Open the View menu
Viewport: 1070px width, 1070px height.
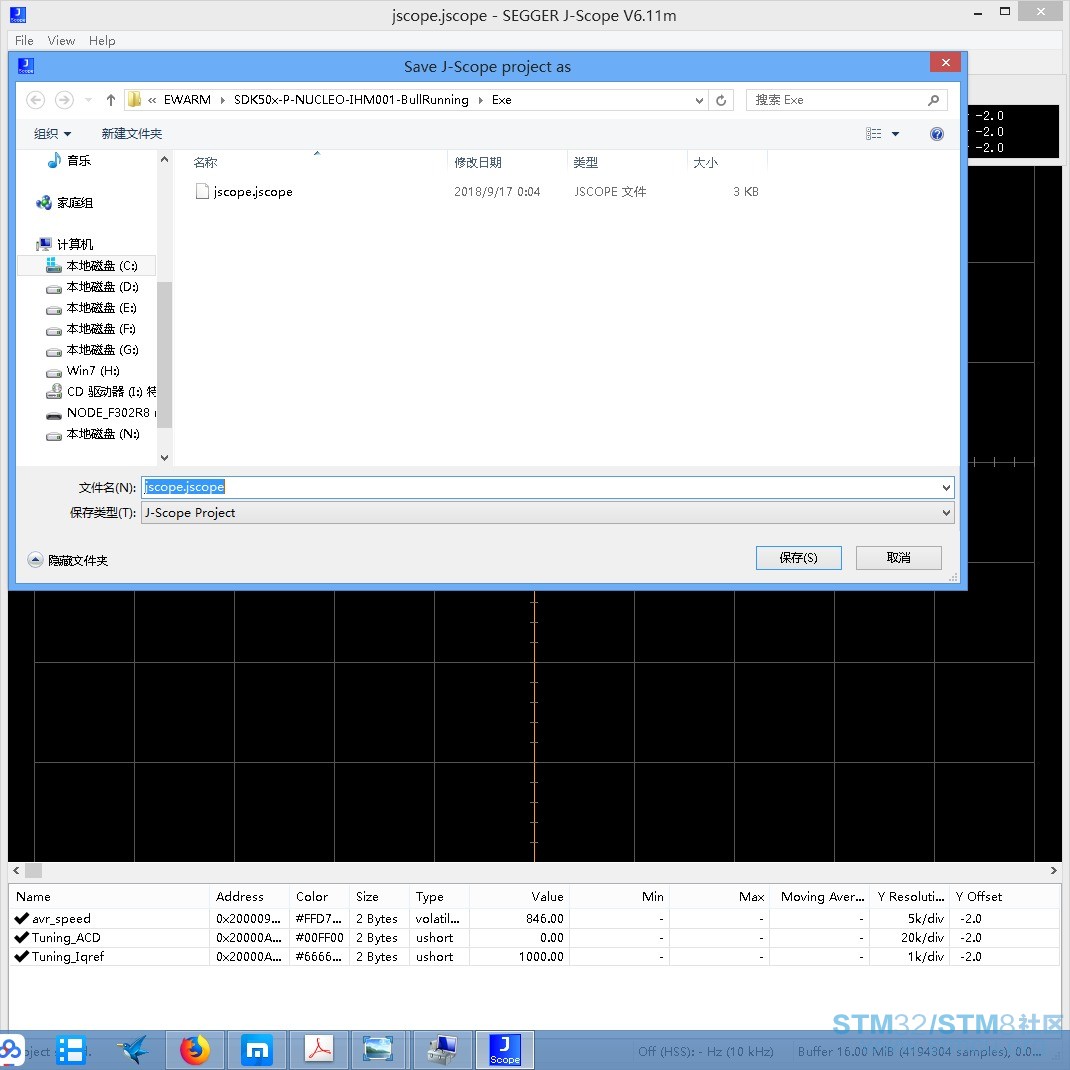61,41
